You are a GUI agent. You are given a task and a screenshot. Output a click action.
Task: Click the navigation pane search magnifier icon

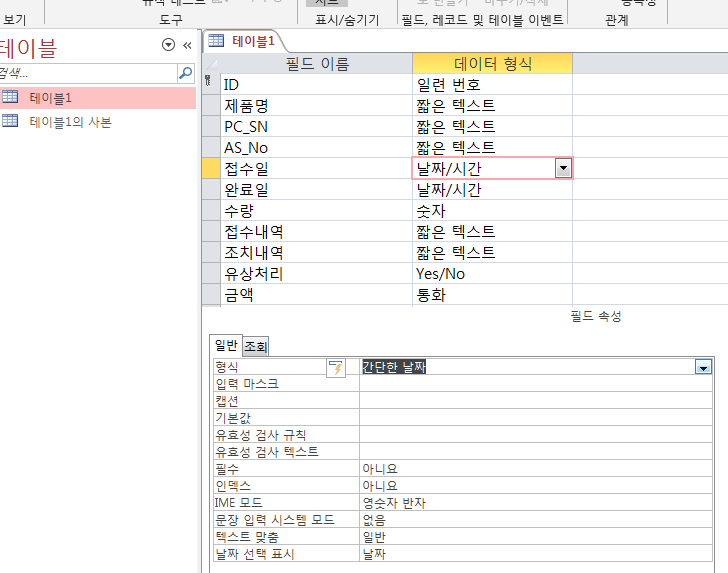click(185, 73)
